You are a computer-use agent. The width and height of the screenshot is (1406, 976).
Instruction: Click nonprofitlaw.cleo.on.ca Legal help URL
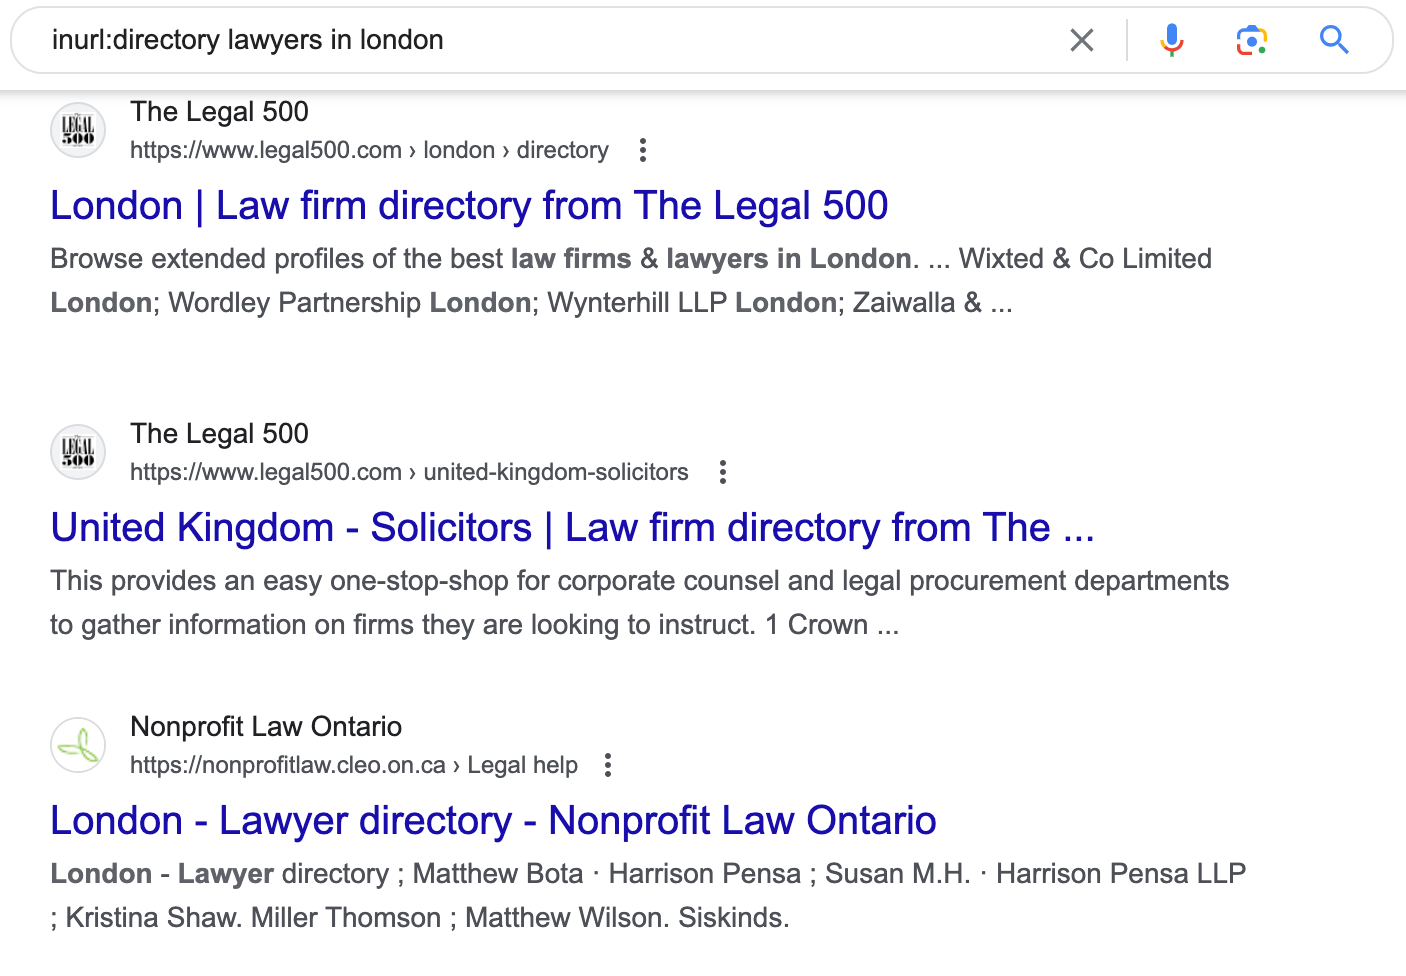pyautogui.click(x=354, y=765)
